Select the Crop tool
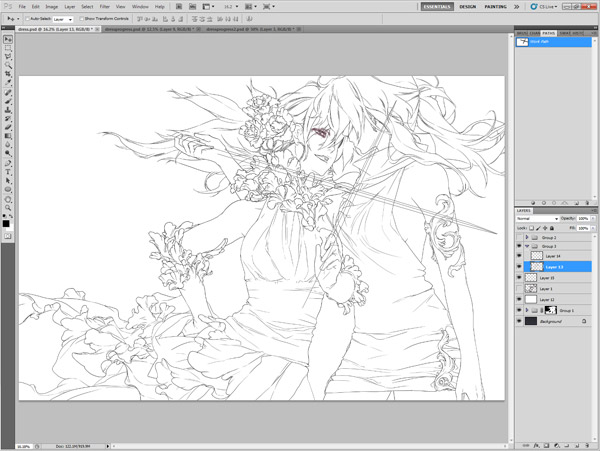600x451 pixels. pyautogui.click(x=8, y=73)
